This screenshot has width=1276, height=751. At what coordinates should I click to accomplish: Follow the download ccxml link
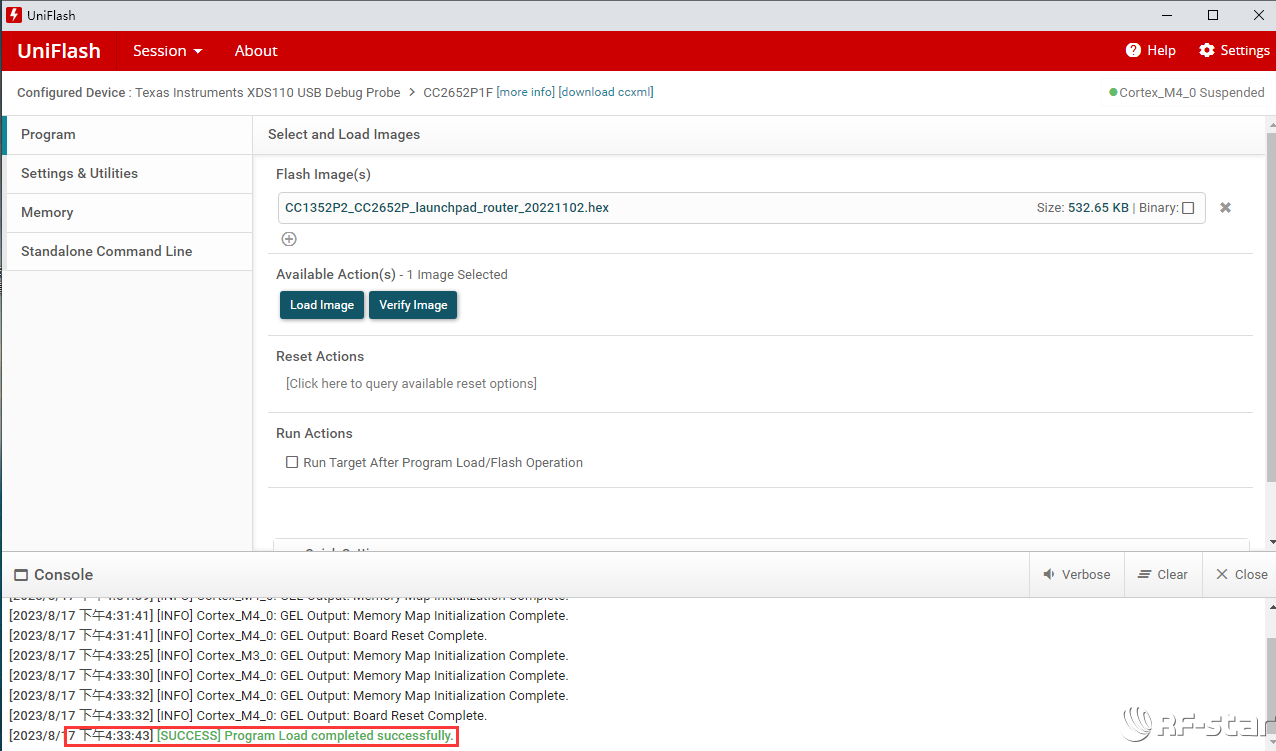click(606, 93)
